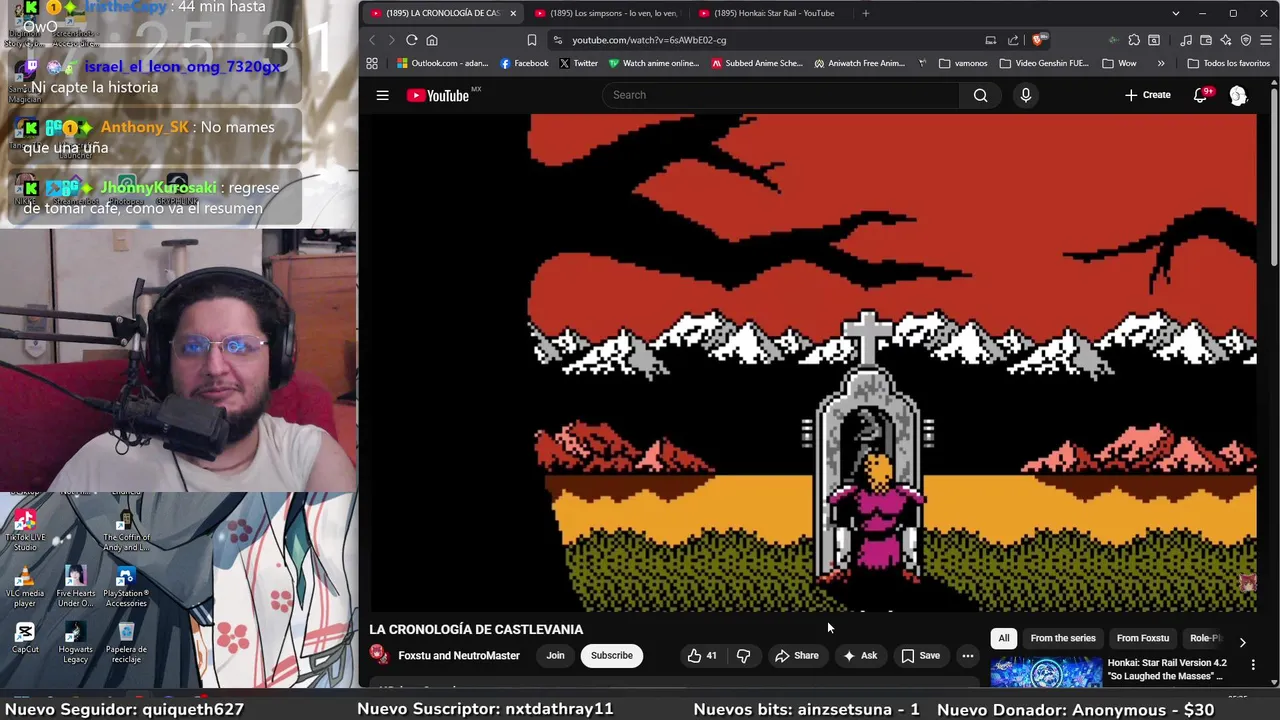
Task: Open browser home page icon
Action: (432, 40)
